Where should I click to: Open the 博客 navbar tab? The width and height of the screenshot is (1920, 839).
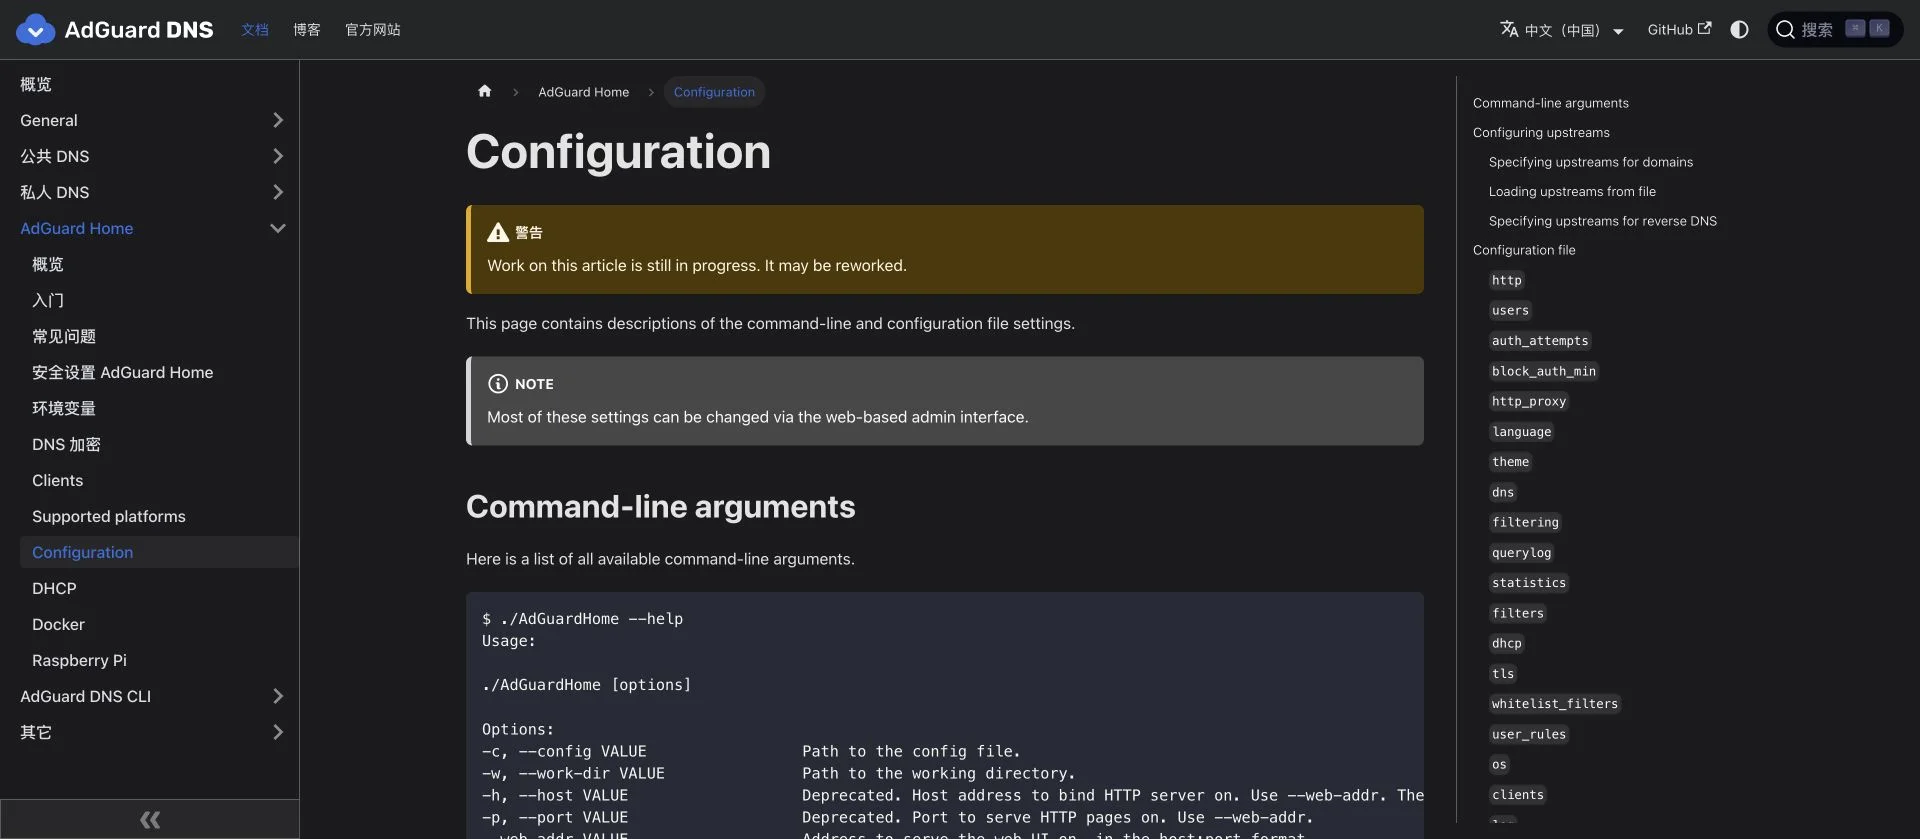coord(307,30)
